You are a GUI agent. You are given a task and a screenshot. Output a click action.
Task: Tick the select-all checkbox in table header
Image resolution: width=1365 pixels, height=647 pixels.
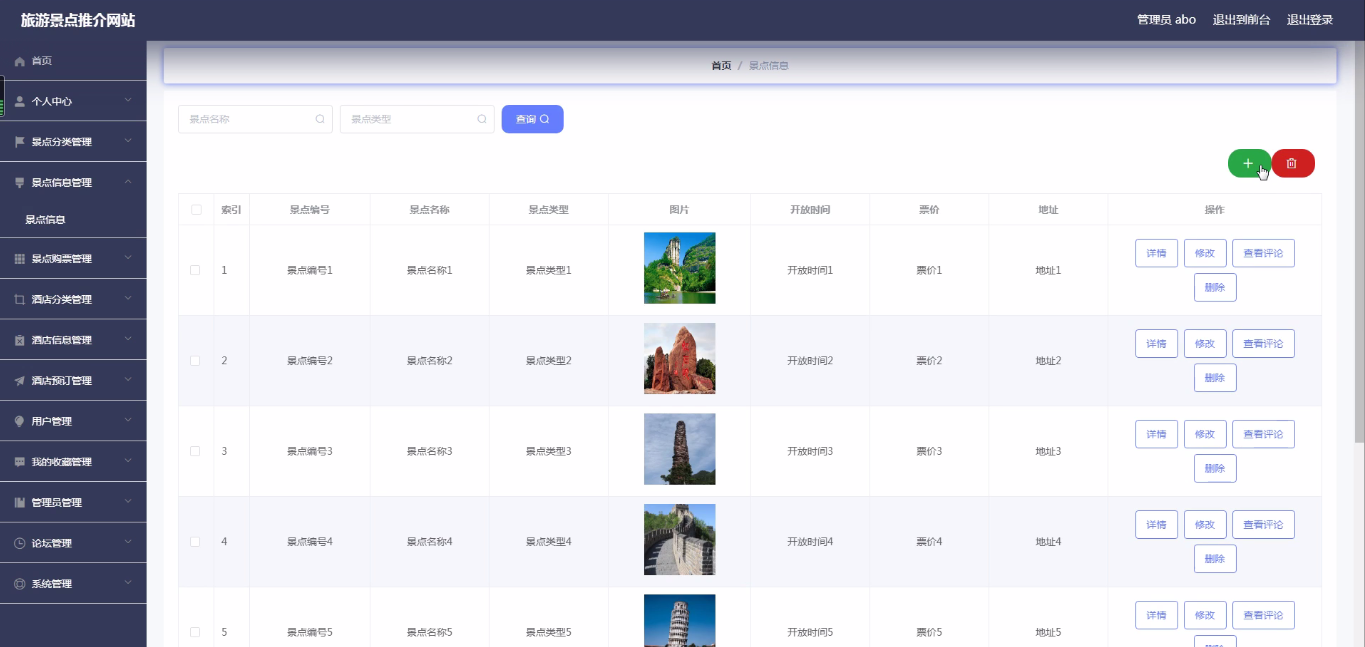[x=196, y=210]
